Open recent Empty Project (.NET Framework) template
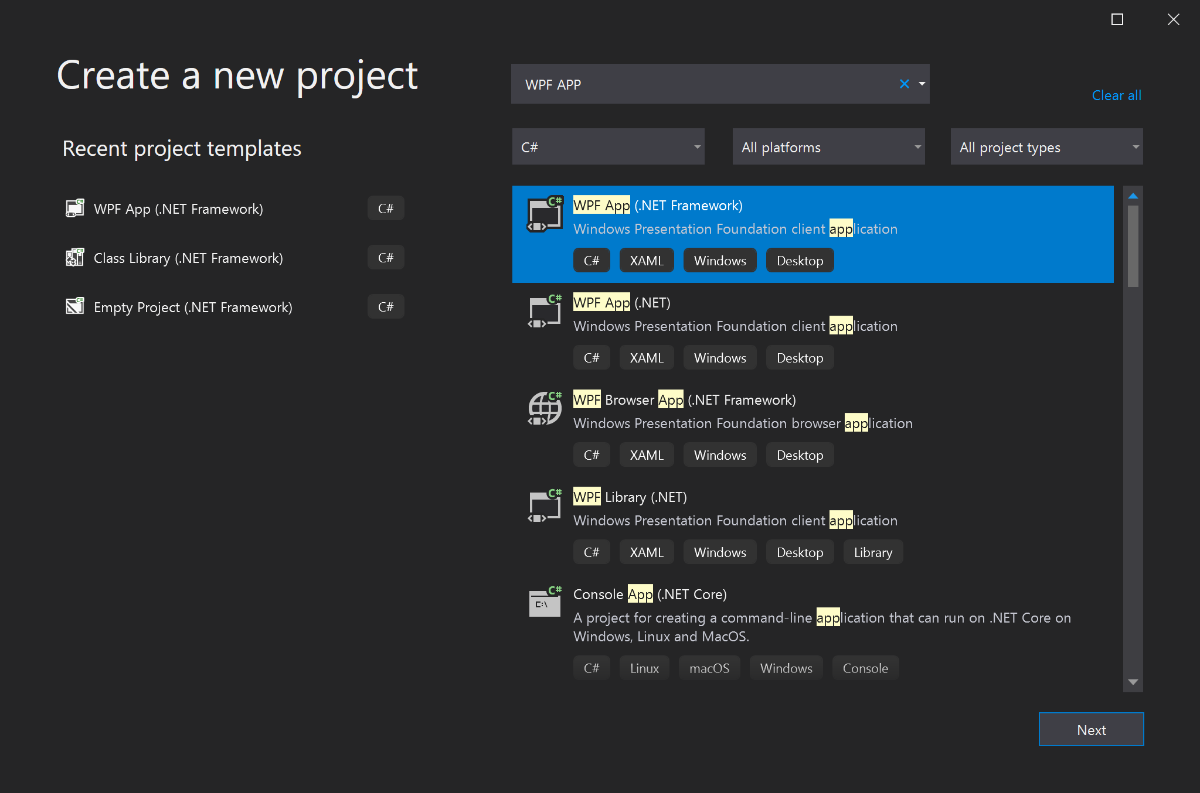 pos(235,307)
